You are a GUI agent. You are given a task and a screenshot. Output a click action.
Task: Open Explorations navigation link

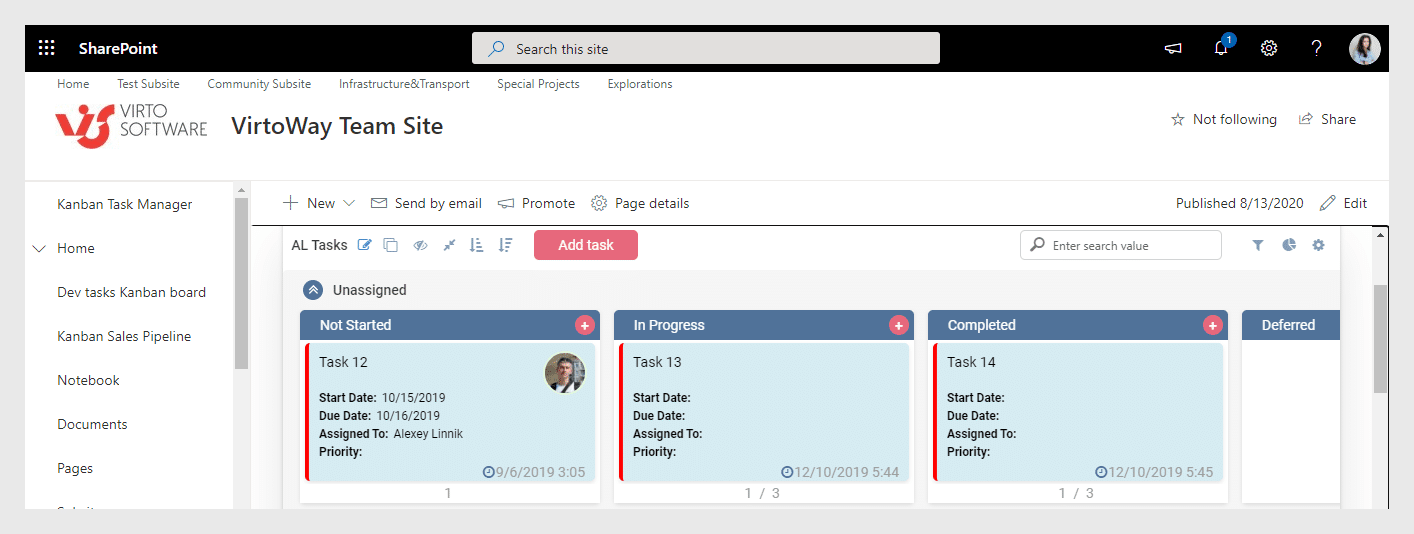click(640, 84)
